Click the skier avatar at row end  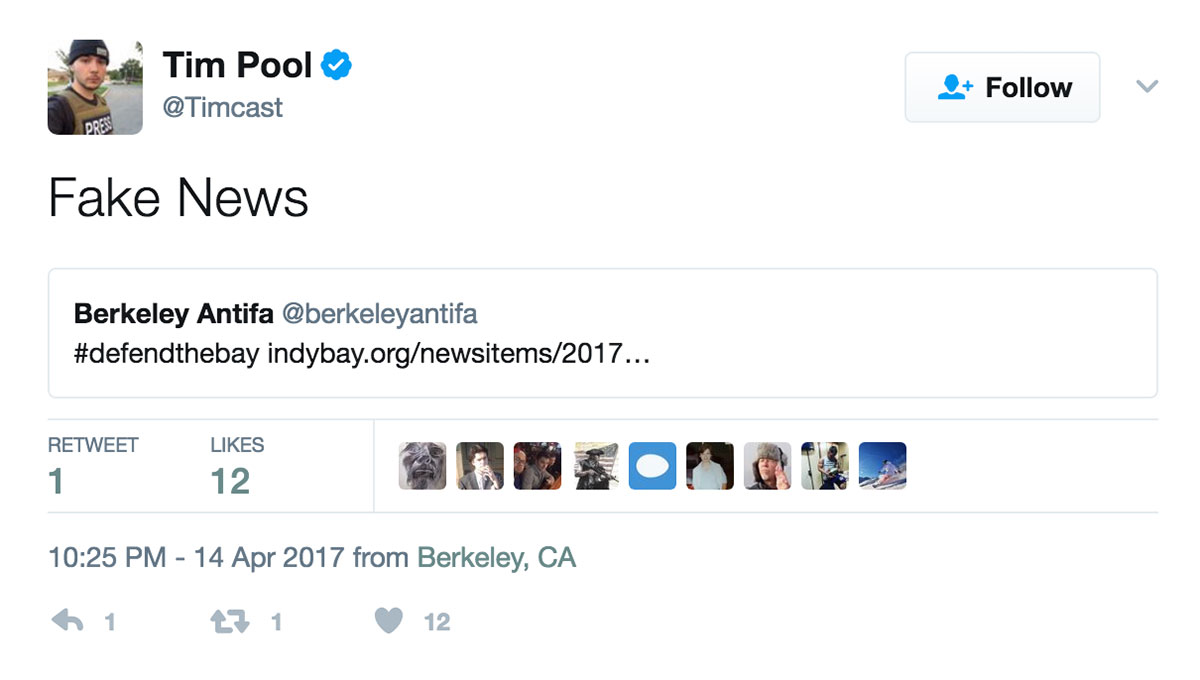(882, 466)
